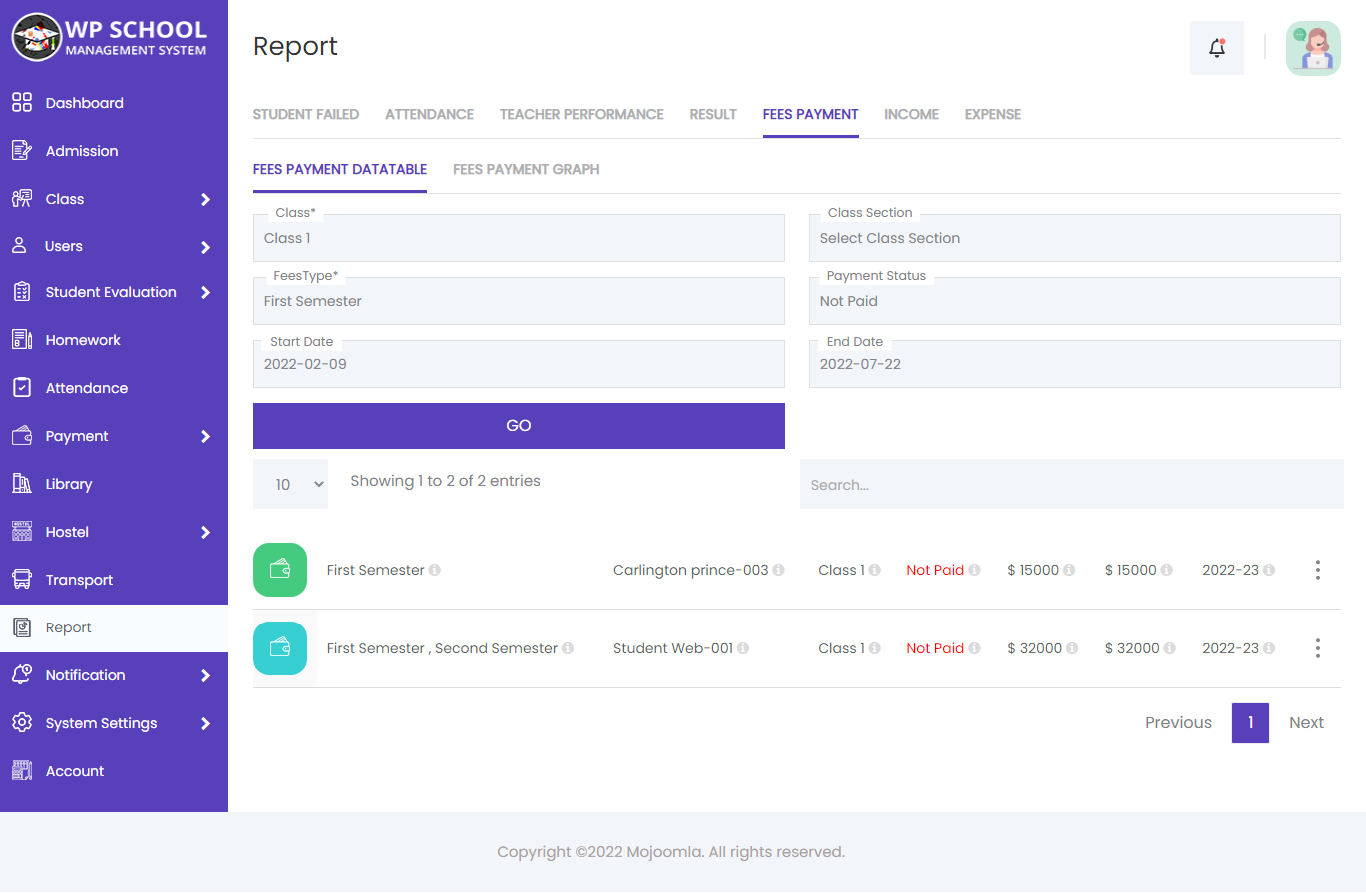
Task: Open user profile avatar
Action: coord(1313,48)
